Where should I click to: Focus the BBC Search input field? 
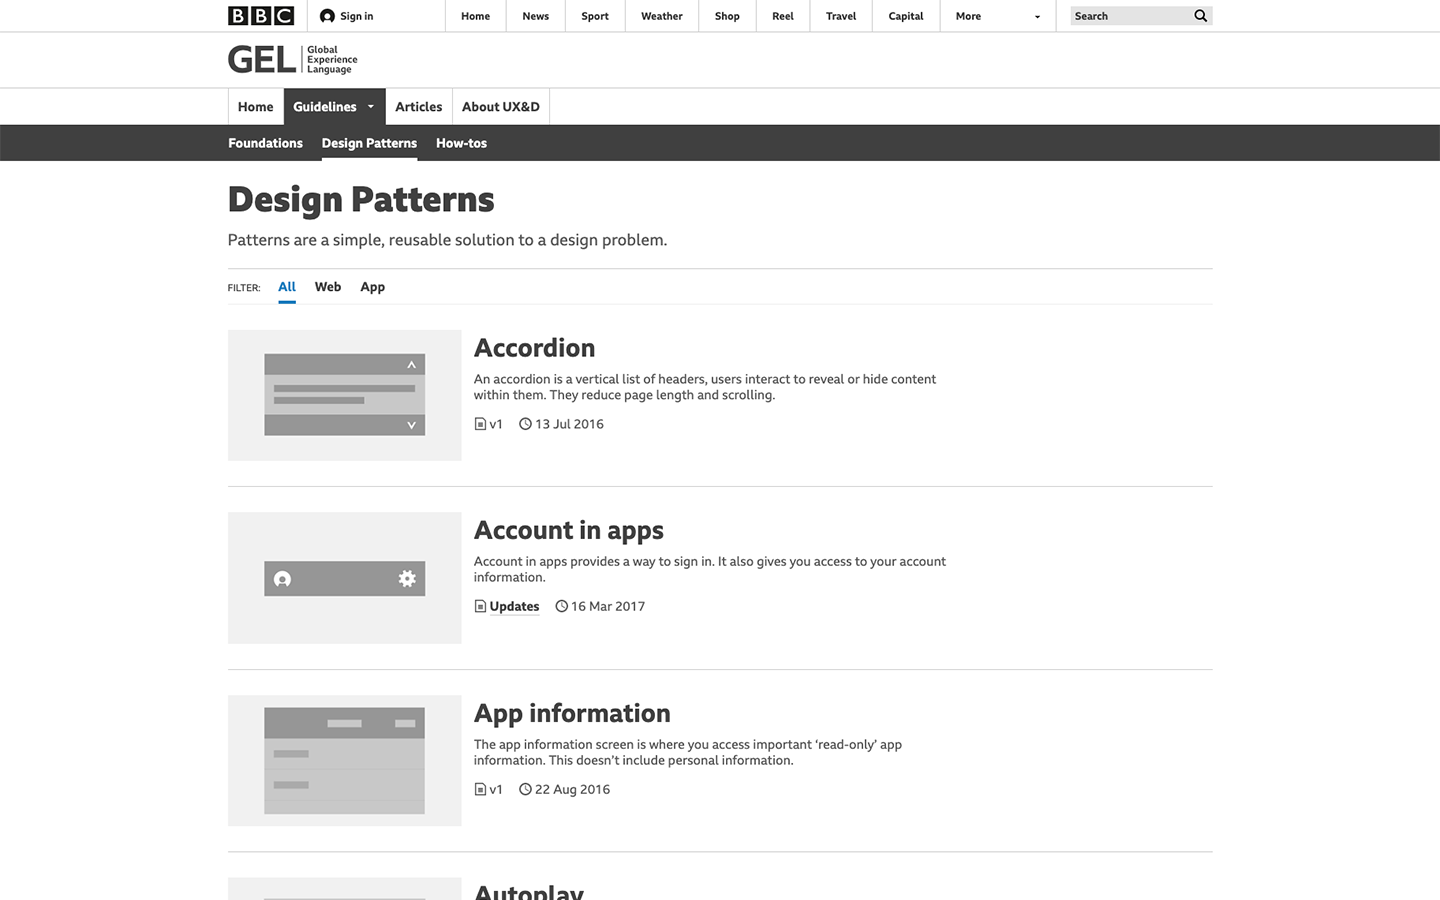click(1130, 16)
